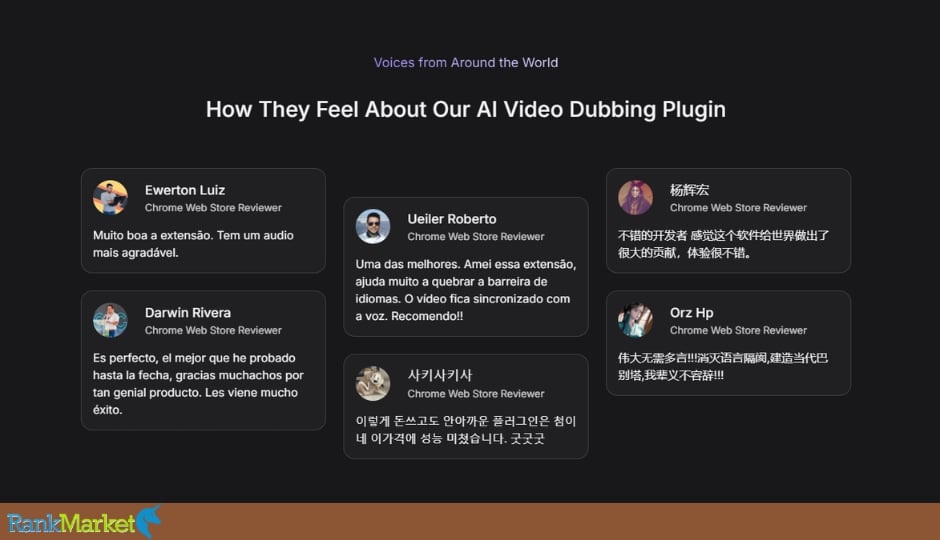The height and width of the screenshot is (540, 940).
Task: Click Orz Hp's avatar photo
Action: click(635, 320)
